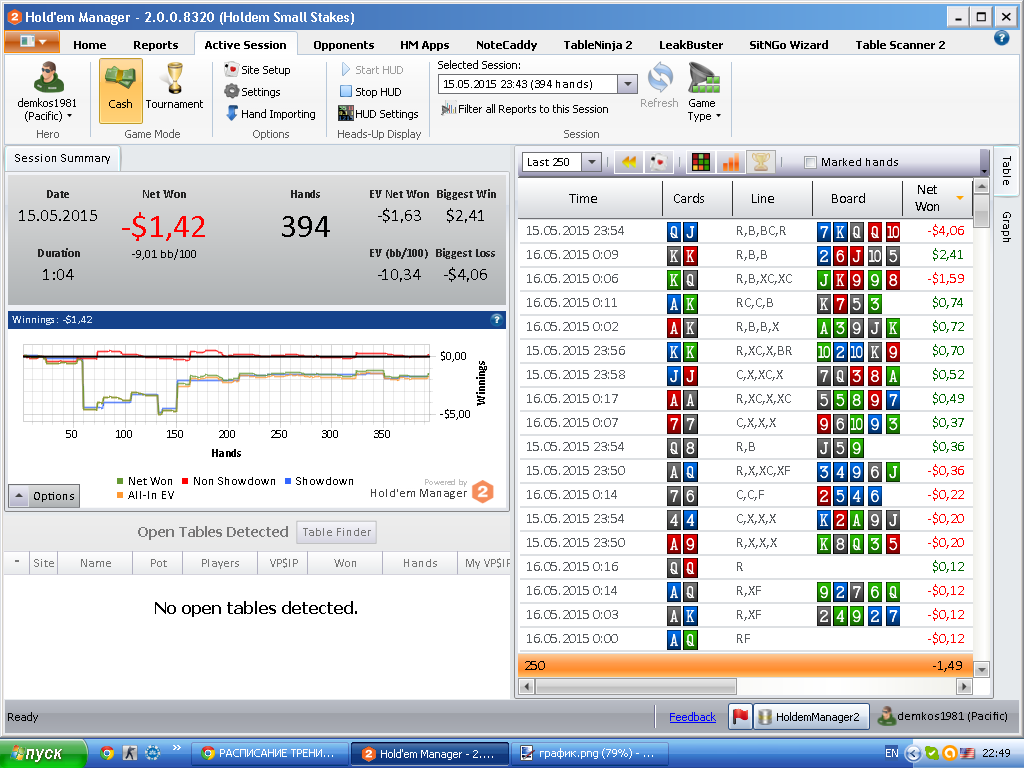Open the Home ribbon tab
Viewport: 1024px width, 768px height.
coord(89,45)
